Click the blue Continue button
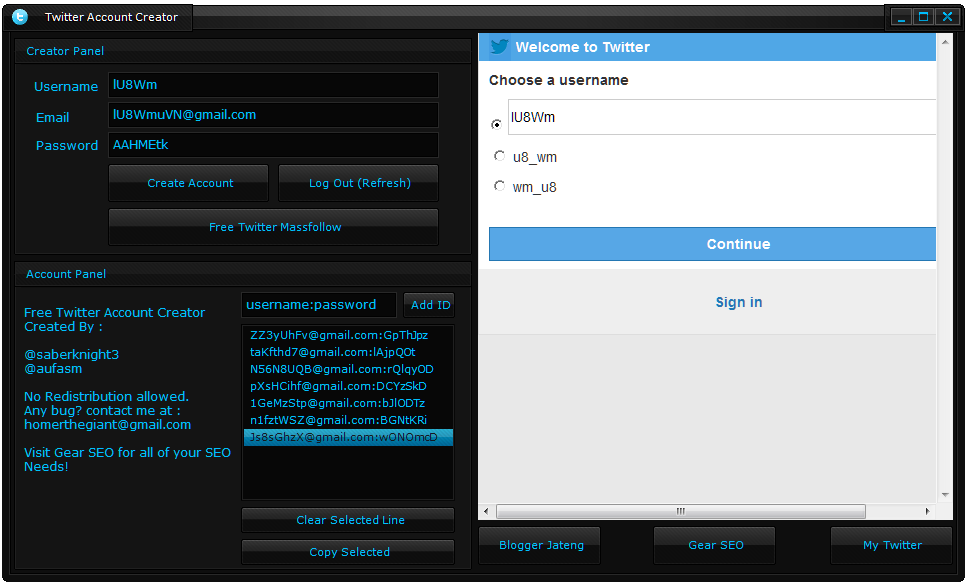This screenshot has width=969, height=585. point(713,244)
